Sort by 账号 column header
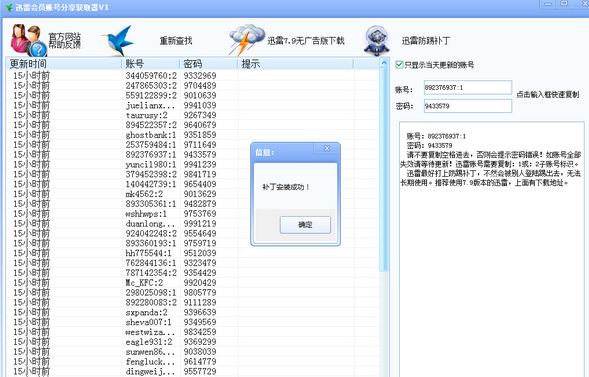The height and width of the screenshot is (377, 589). pyautogui.click(x=151, y=64)
